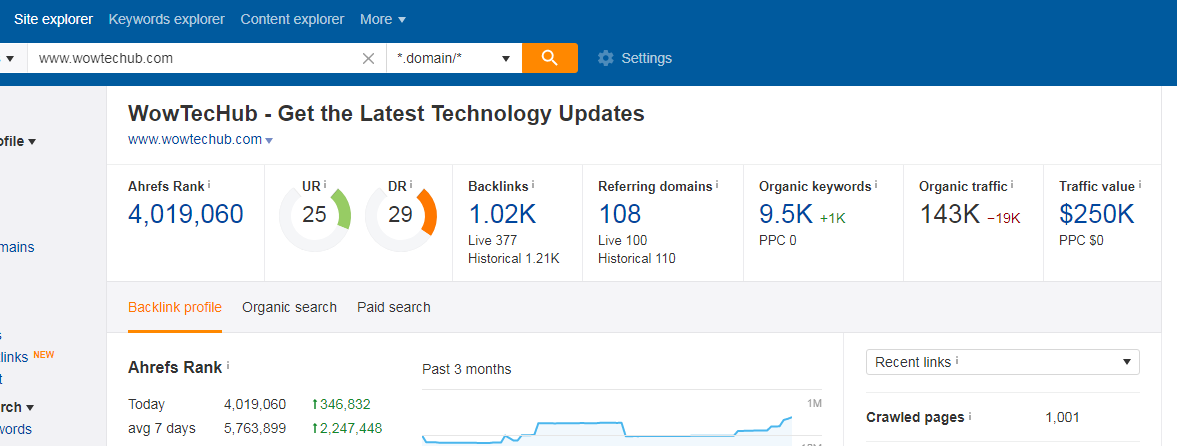Click the 108 Referring domains link
This screenshot has height=446, width=1177.
click(x=620, y=214)
